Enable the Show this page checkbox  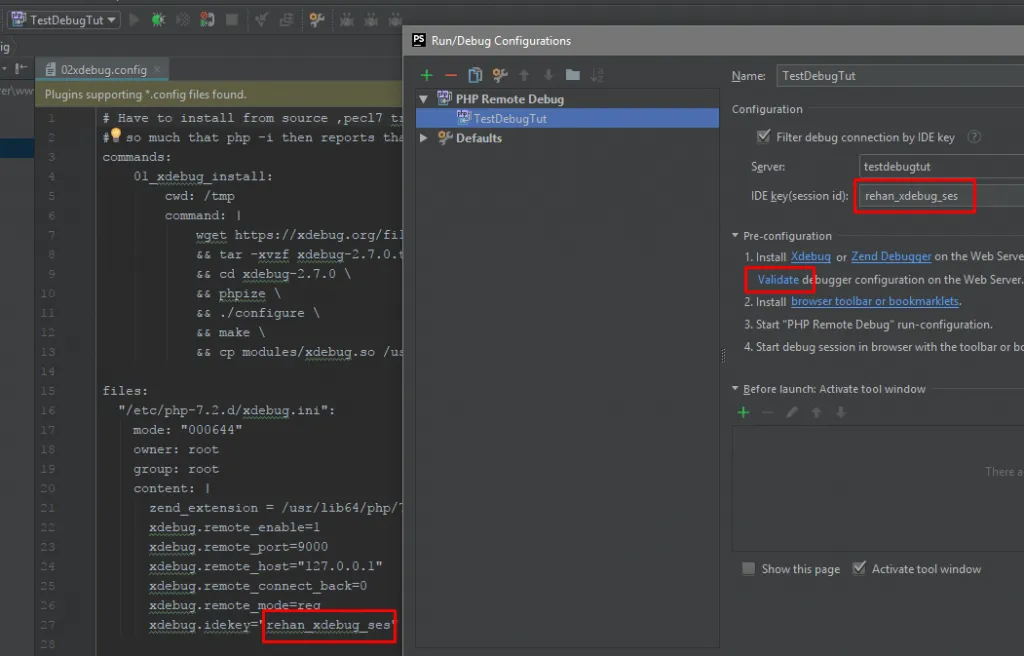749,569
